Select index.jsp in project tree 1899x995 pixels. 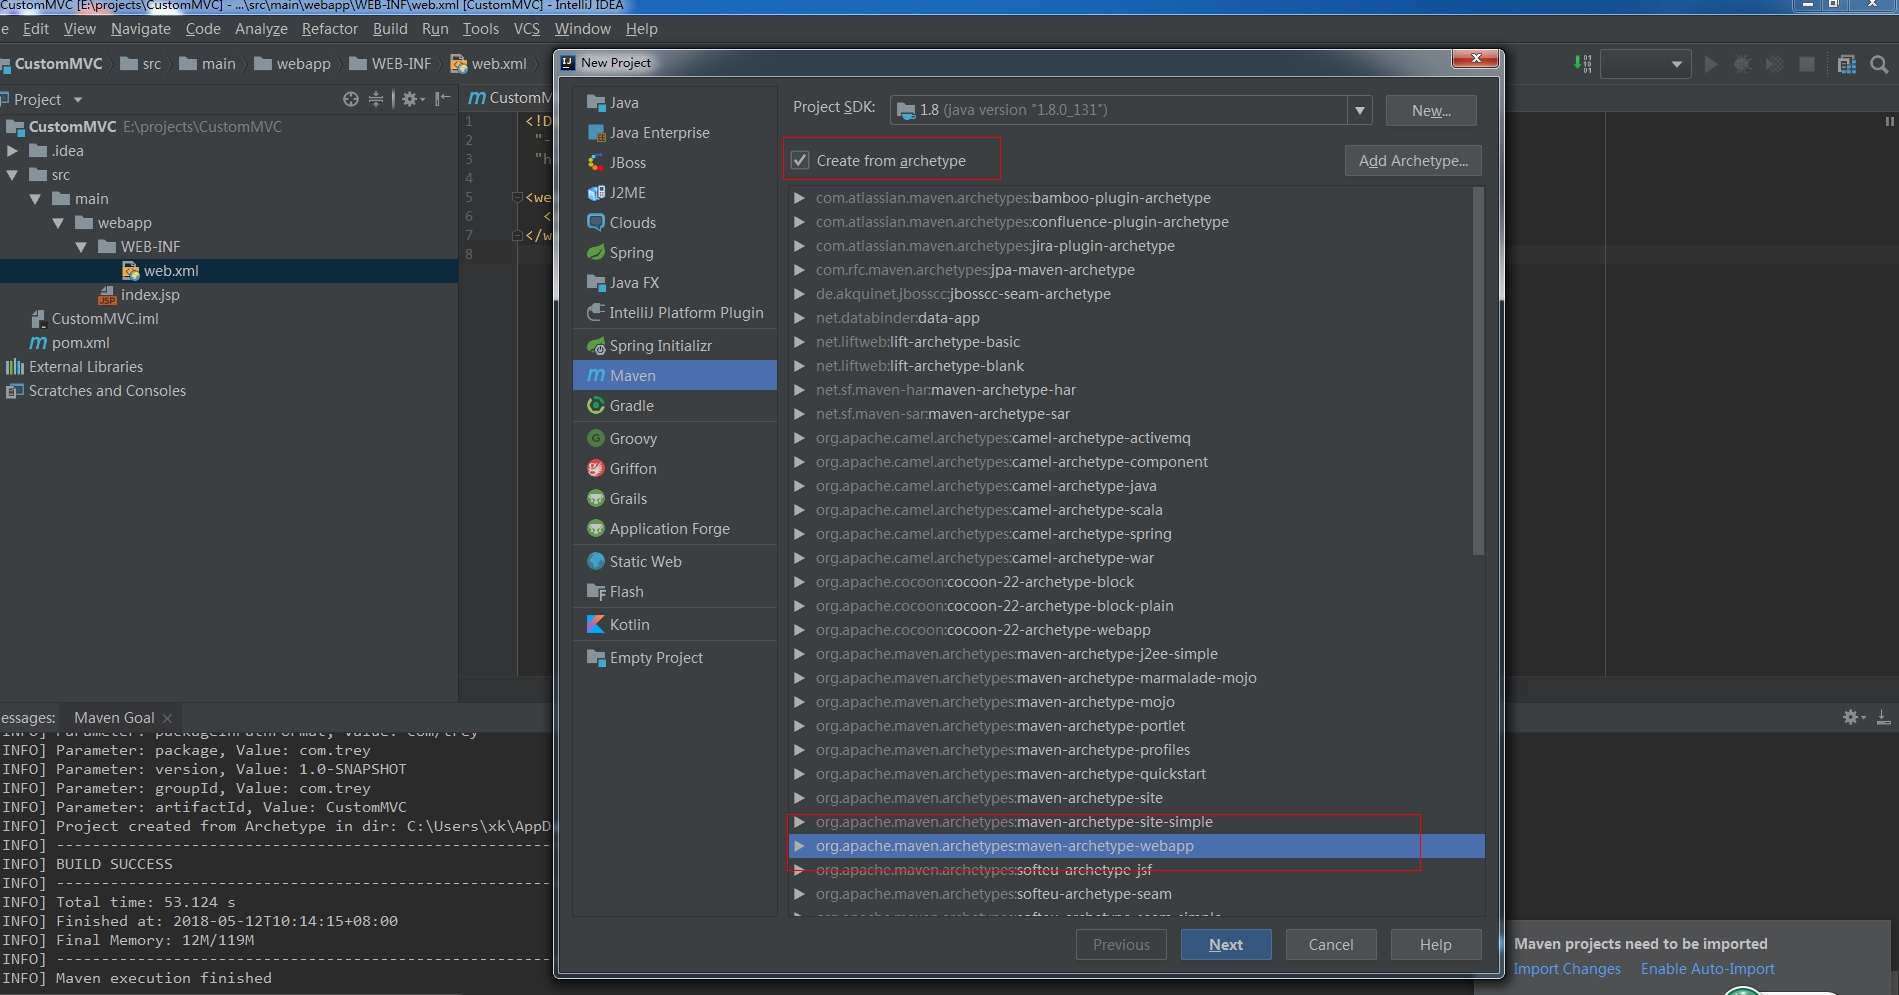tap(150, 295)
